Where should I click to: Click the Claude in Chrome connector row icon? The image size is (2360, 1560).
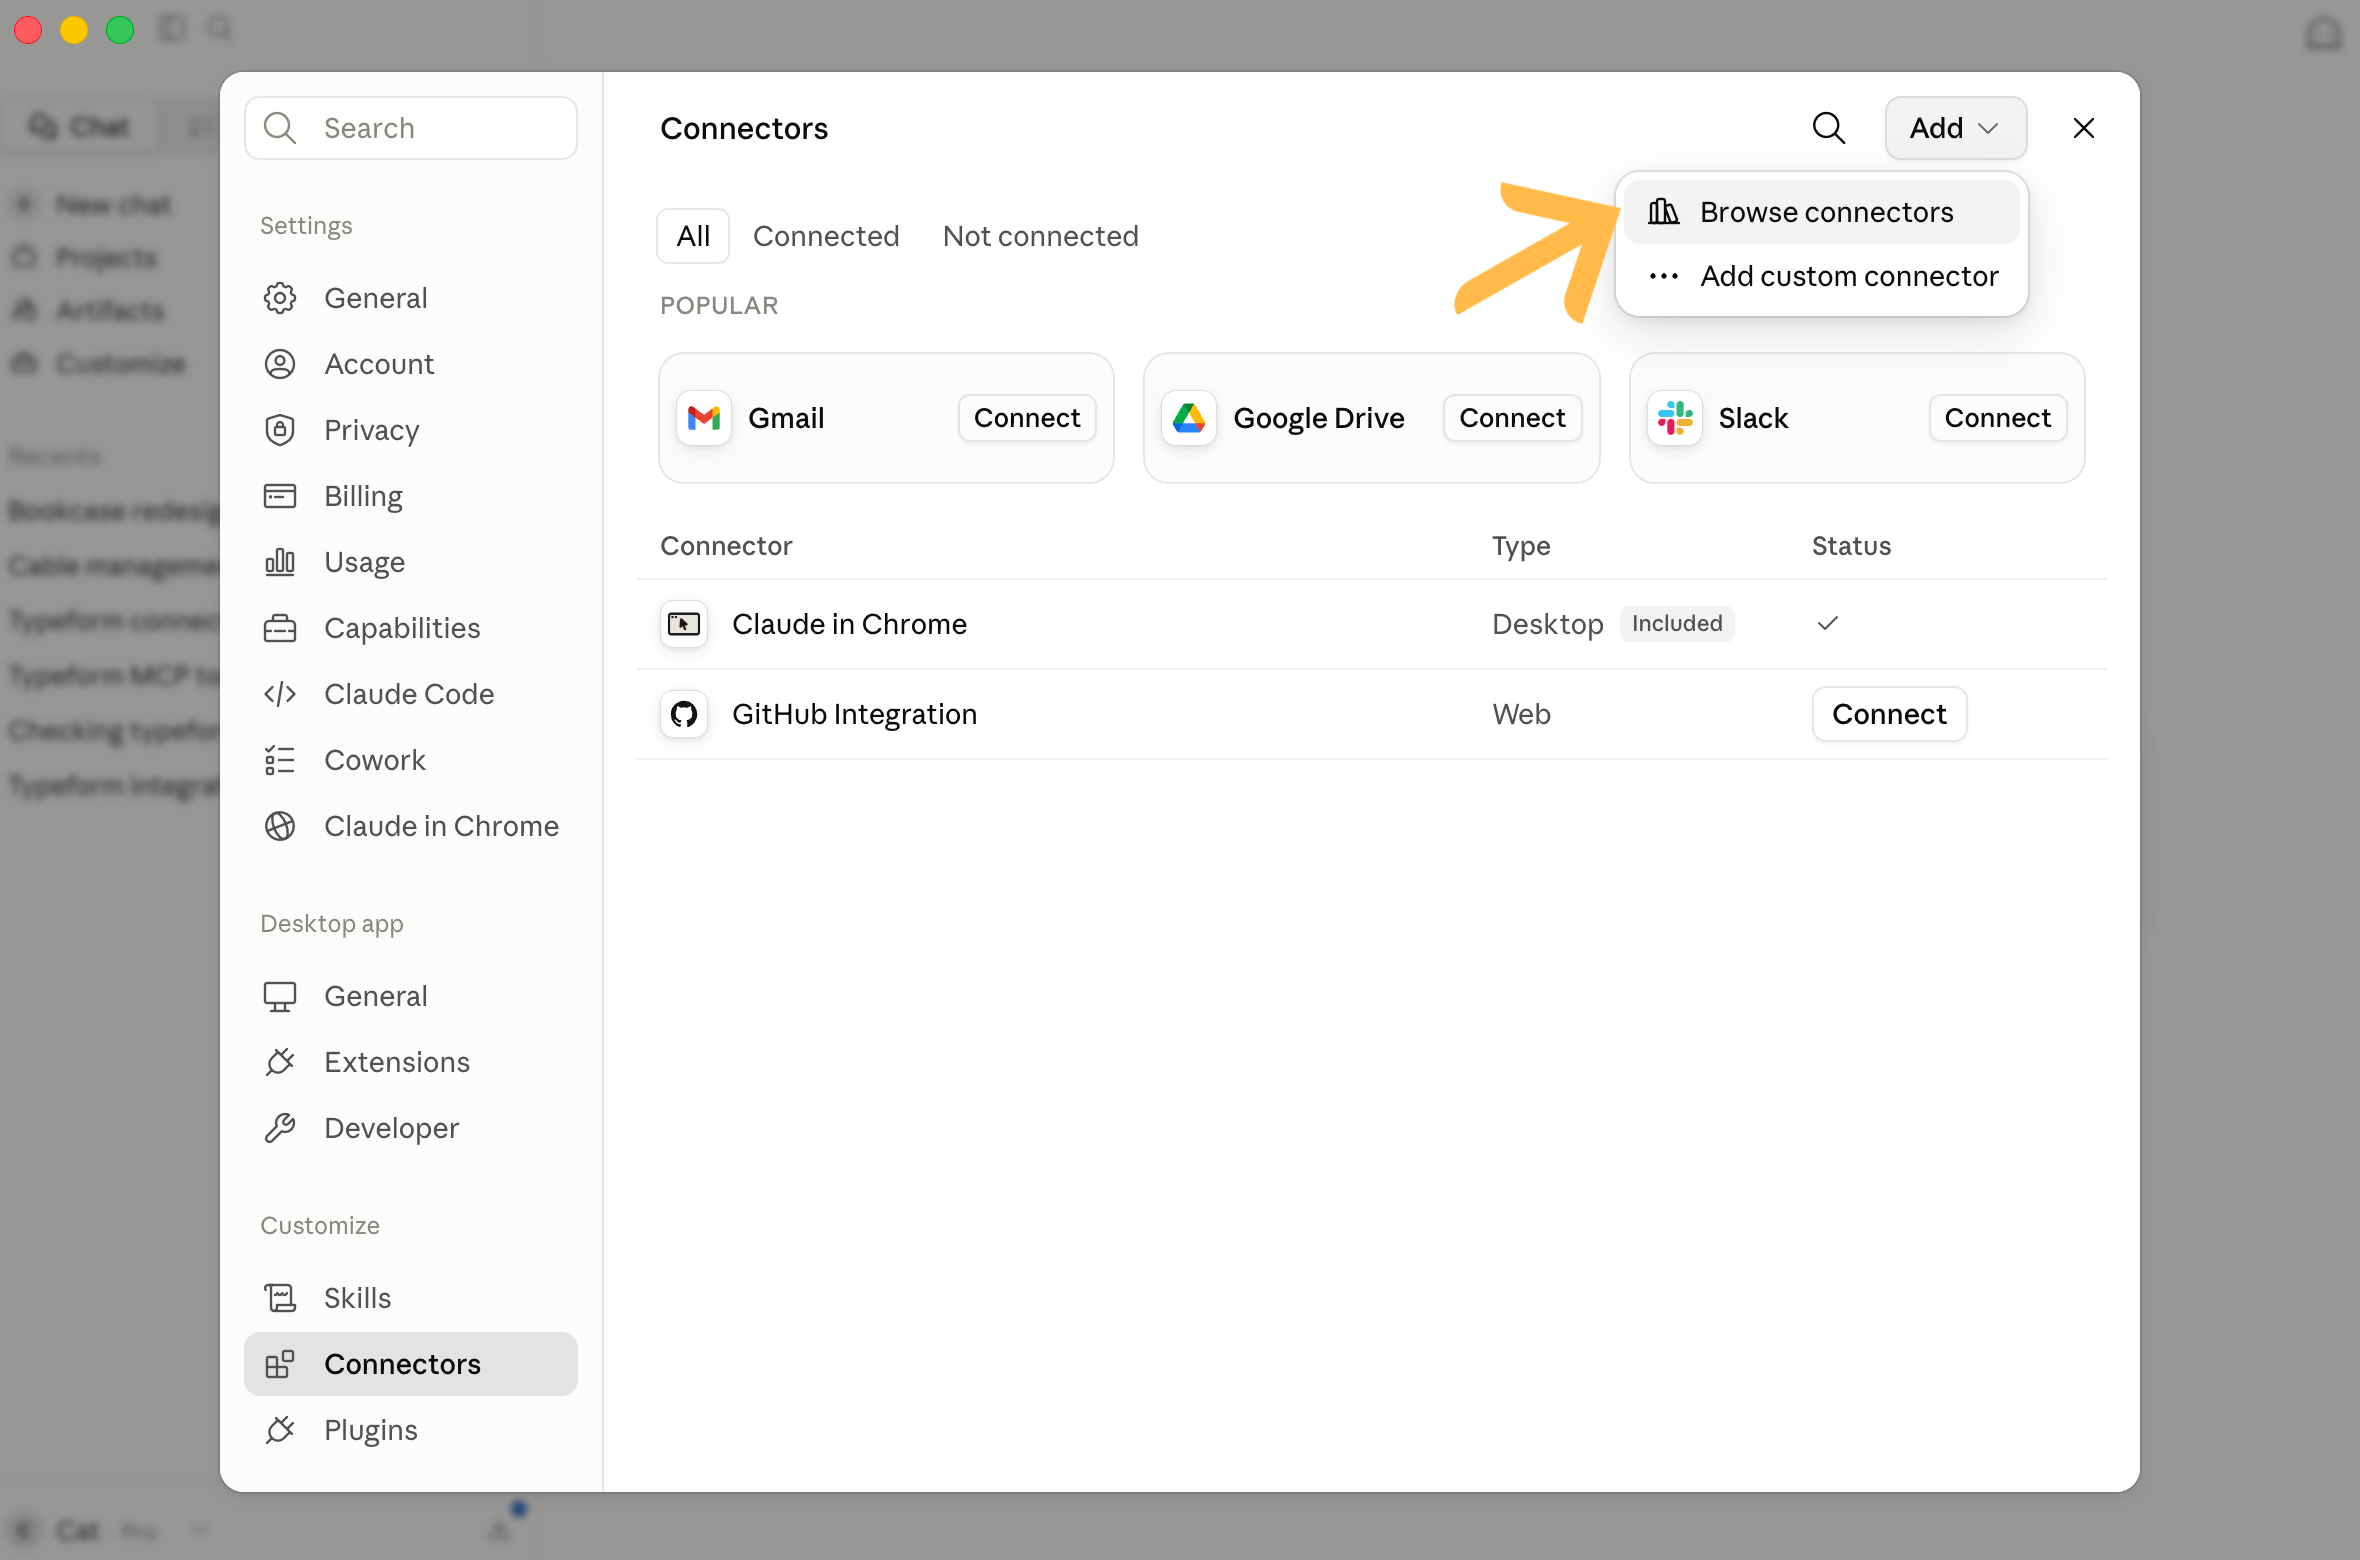pos(684,624)
